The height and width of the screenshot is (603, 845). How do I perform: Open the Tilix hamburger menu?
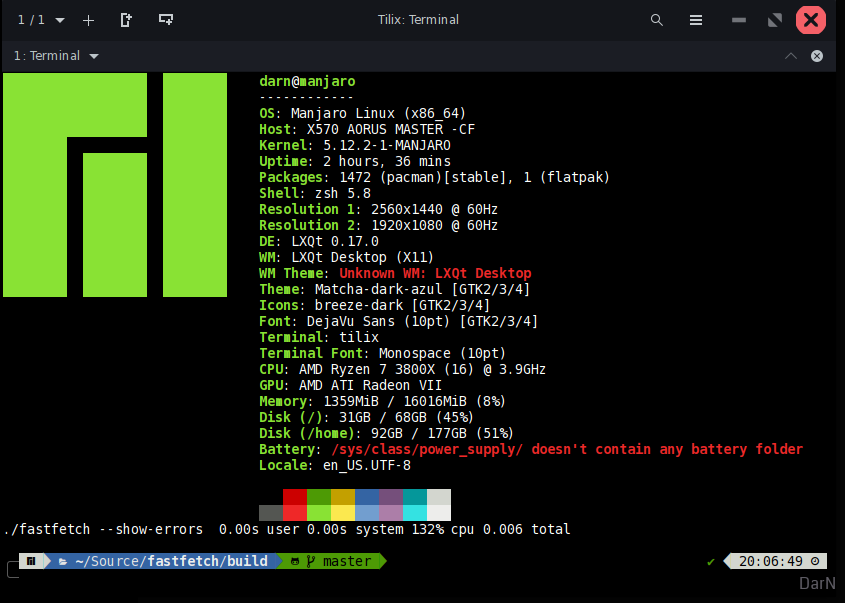[695, 19]
